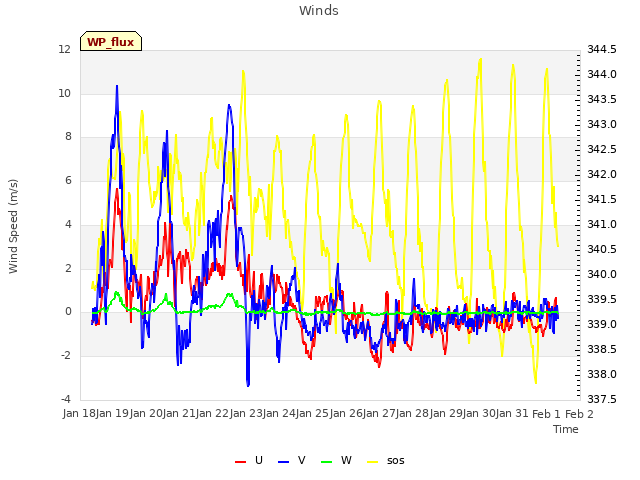Click the 338.0 right axis label
The height and width of the screenshot is (480, 640).
click(x=602, y=374)
